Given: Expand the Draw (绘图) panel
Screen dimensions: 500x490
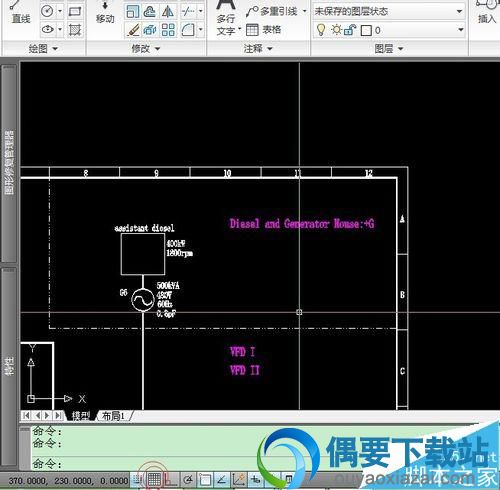Looking at the screenshot, I should click(43, 49).
